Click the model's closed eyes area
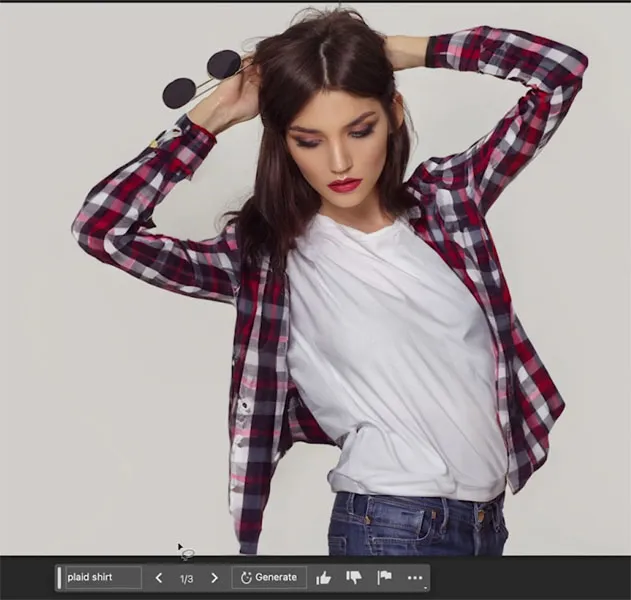The height and width of the screenshot is (600, 631). point(335,137)
